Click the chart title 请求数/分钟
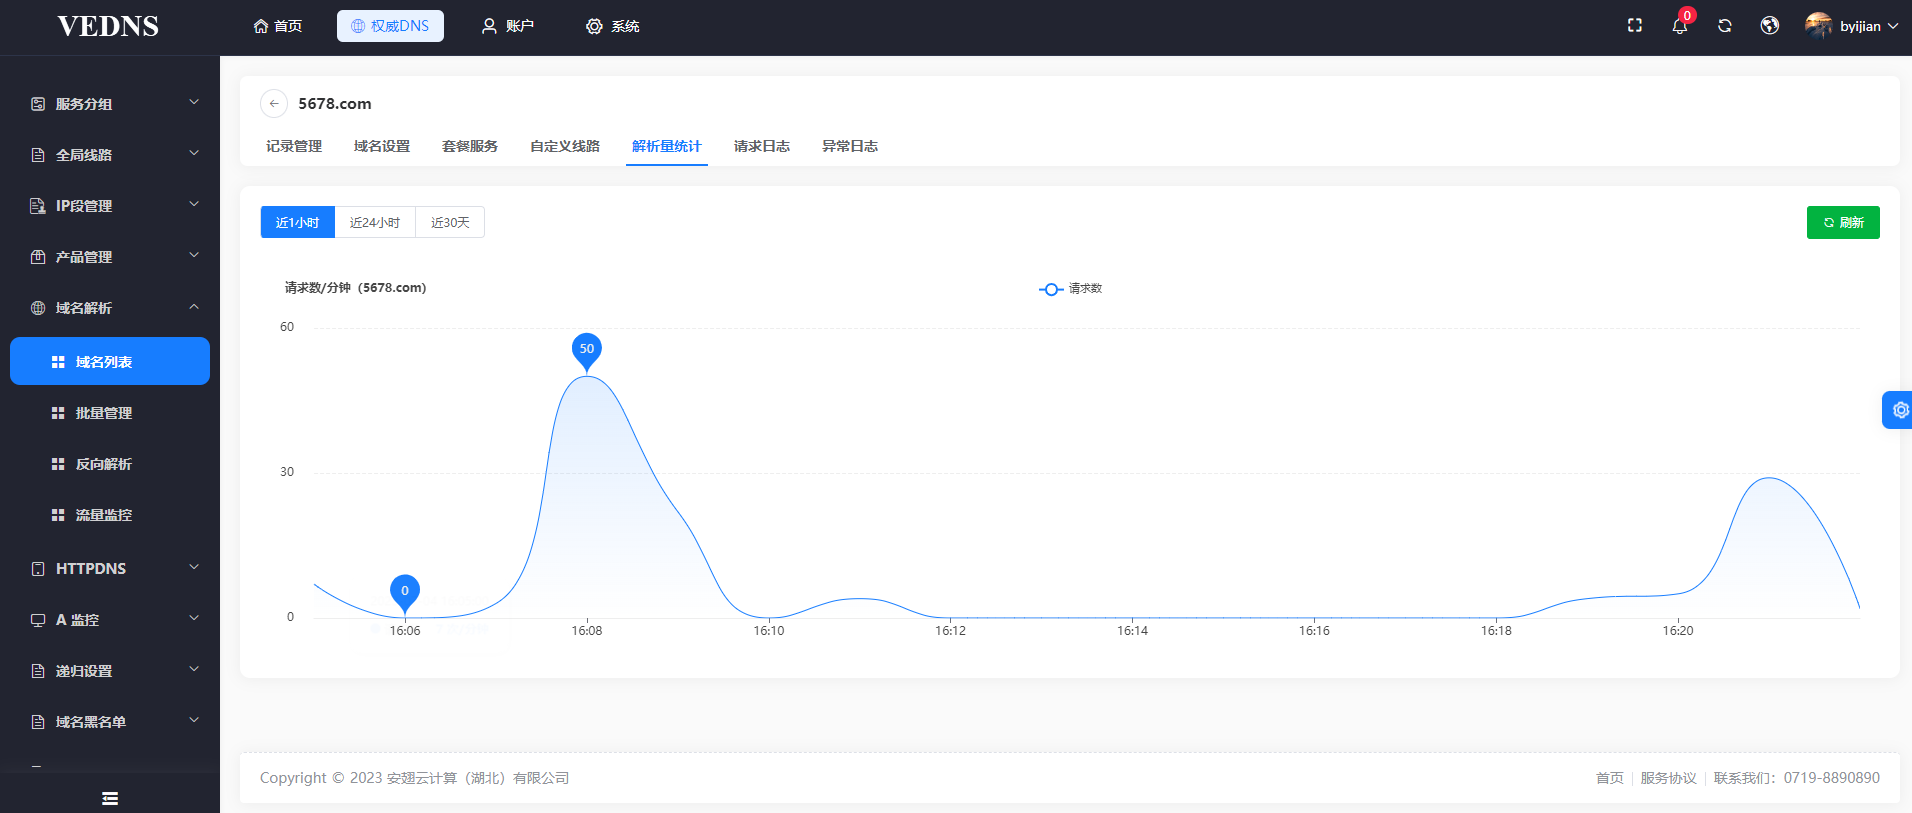 point(355,288)
